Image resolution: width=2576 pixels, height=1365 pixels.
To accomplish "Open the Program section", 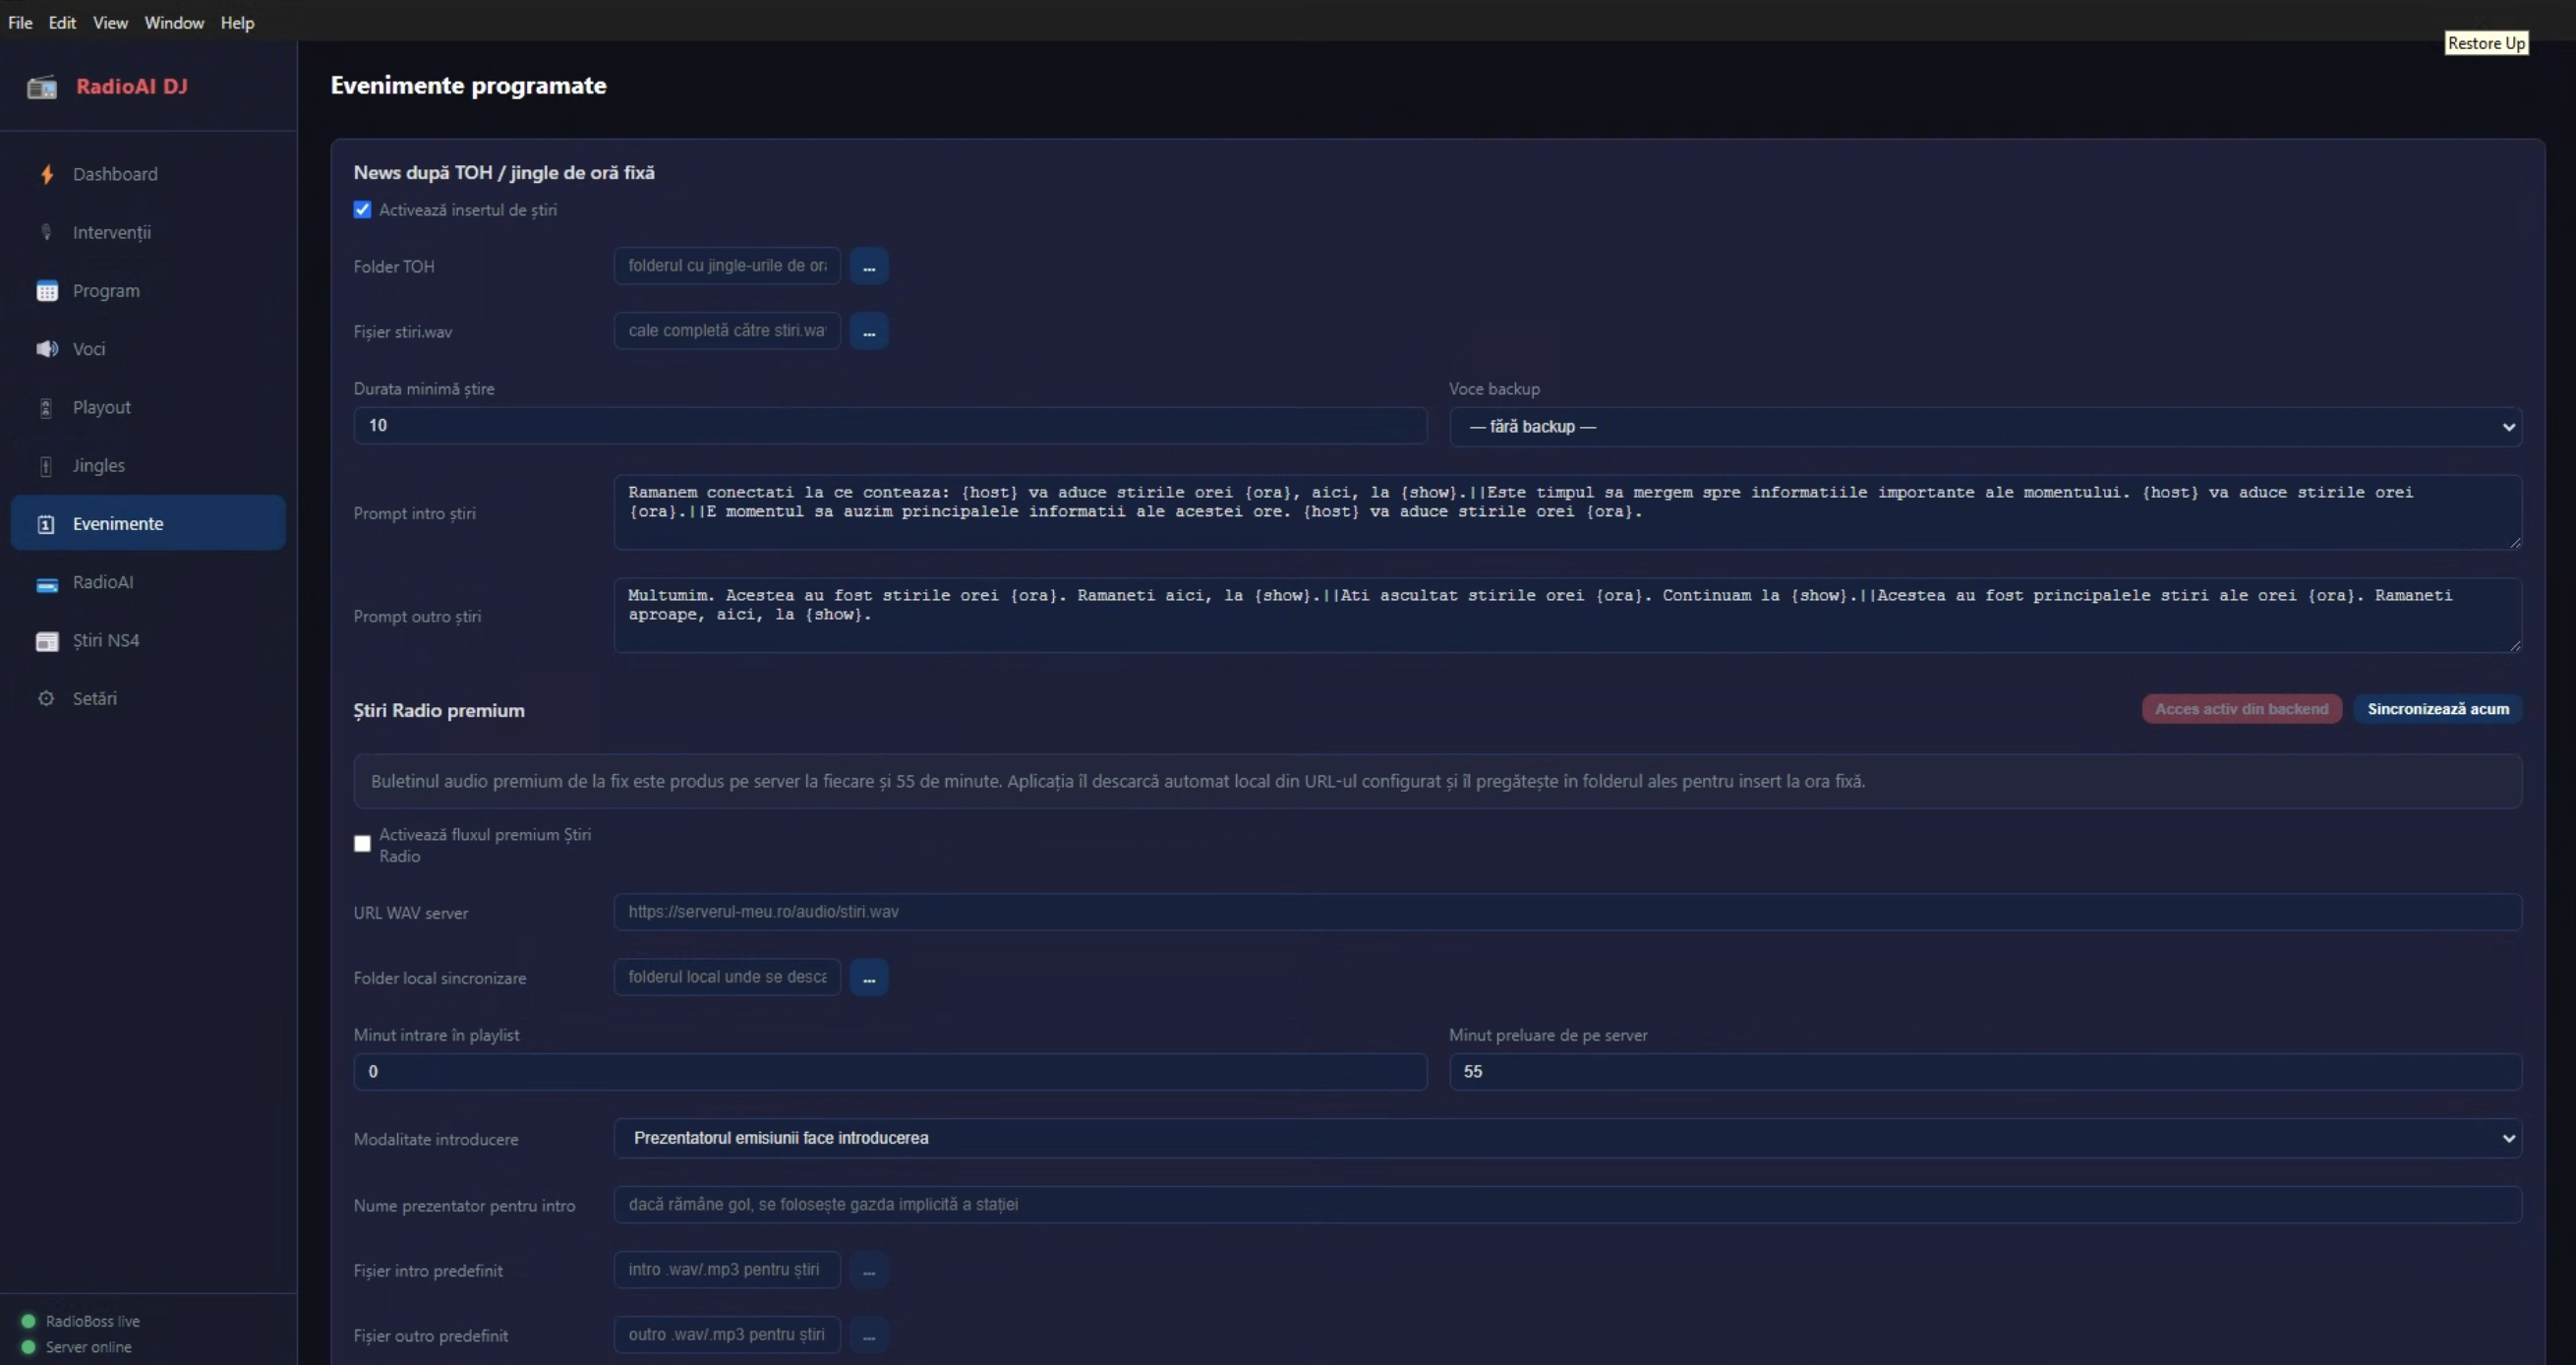I will tap(148, 291).
